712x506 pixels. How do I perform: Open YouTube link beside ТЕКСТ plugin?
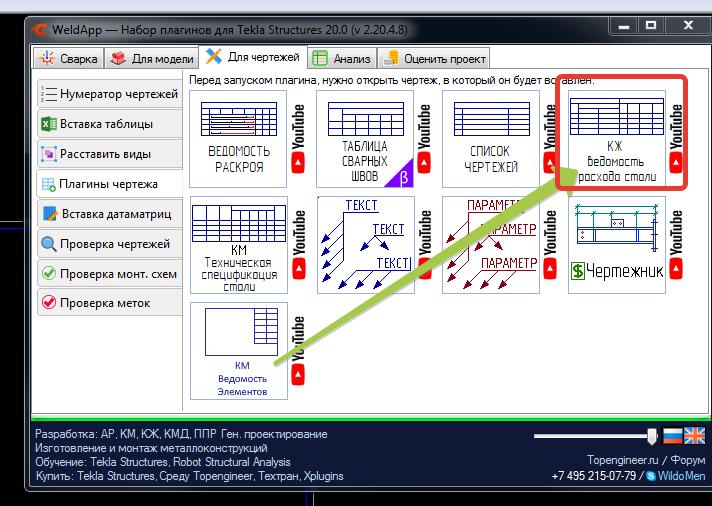[424, 245]
